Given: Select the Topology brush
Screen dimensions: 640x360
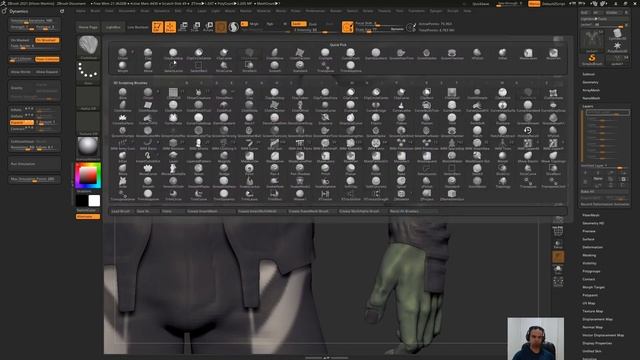Looking at the screenshot, I should coord(502,182).
